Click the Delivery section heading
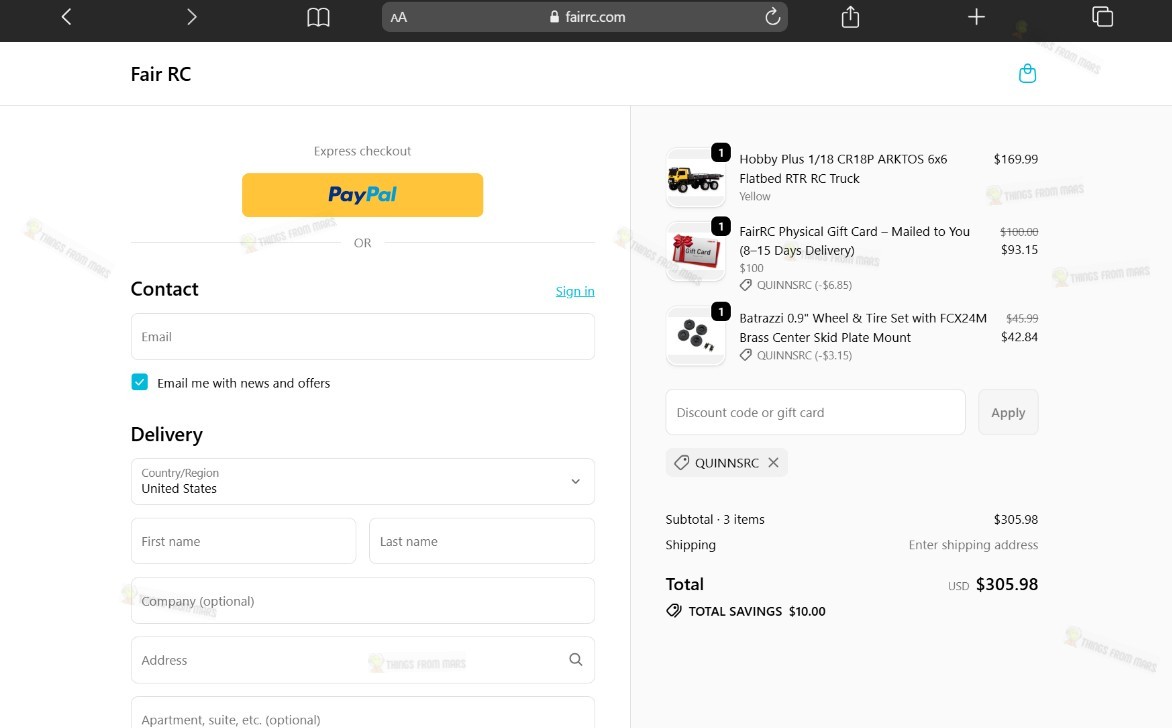This screenshot has height=728, width=1172. [x=167, y=434]
